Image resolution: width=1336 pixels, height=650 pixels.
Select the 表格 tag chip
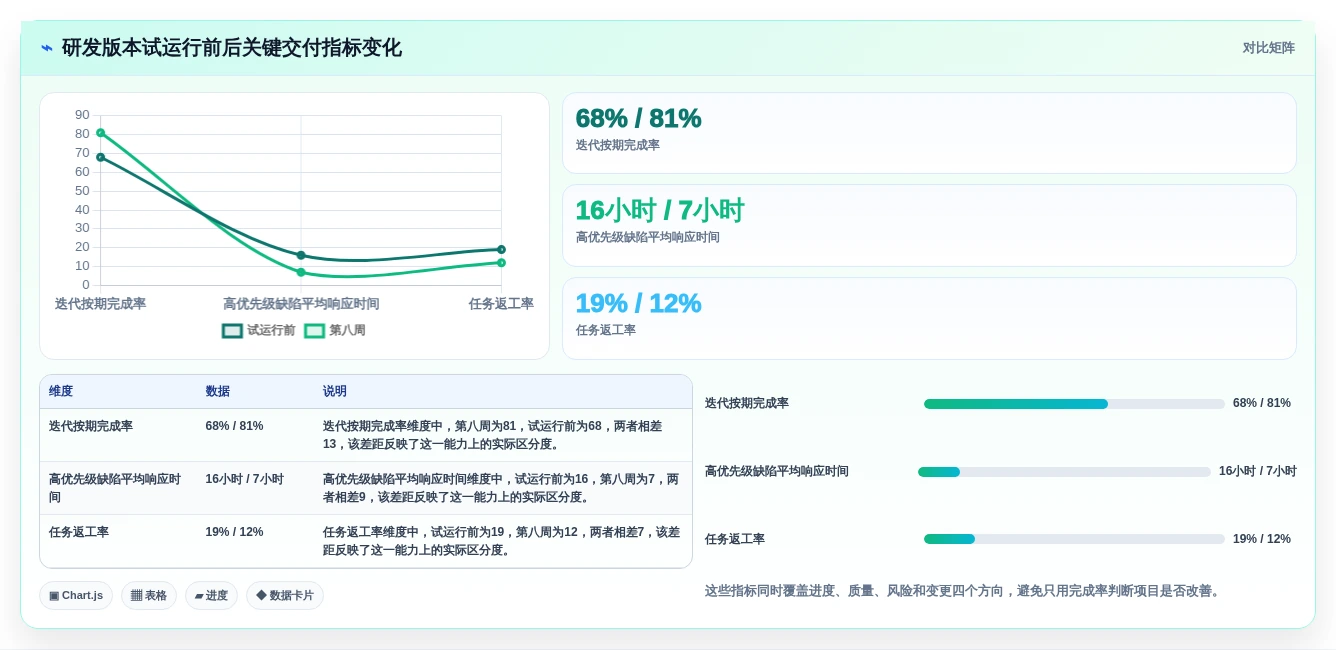point(149,595)
